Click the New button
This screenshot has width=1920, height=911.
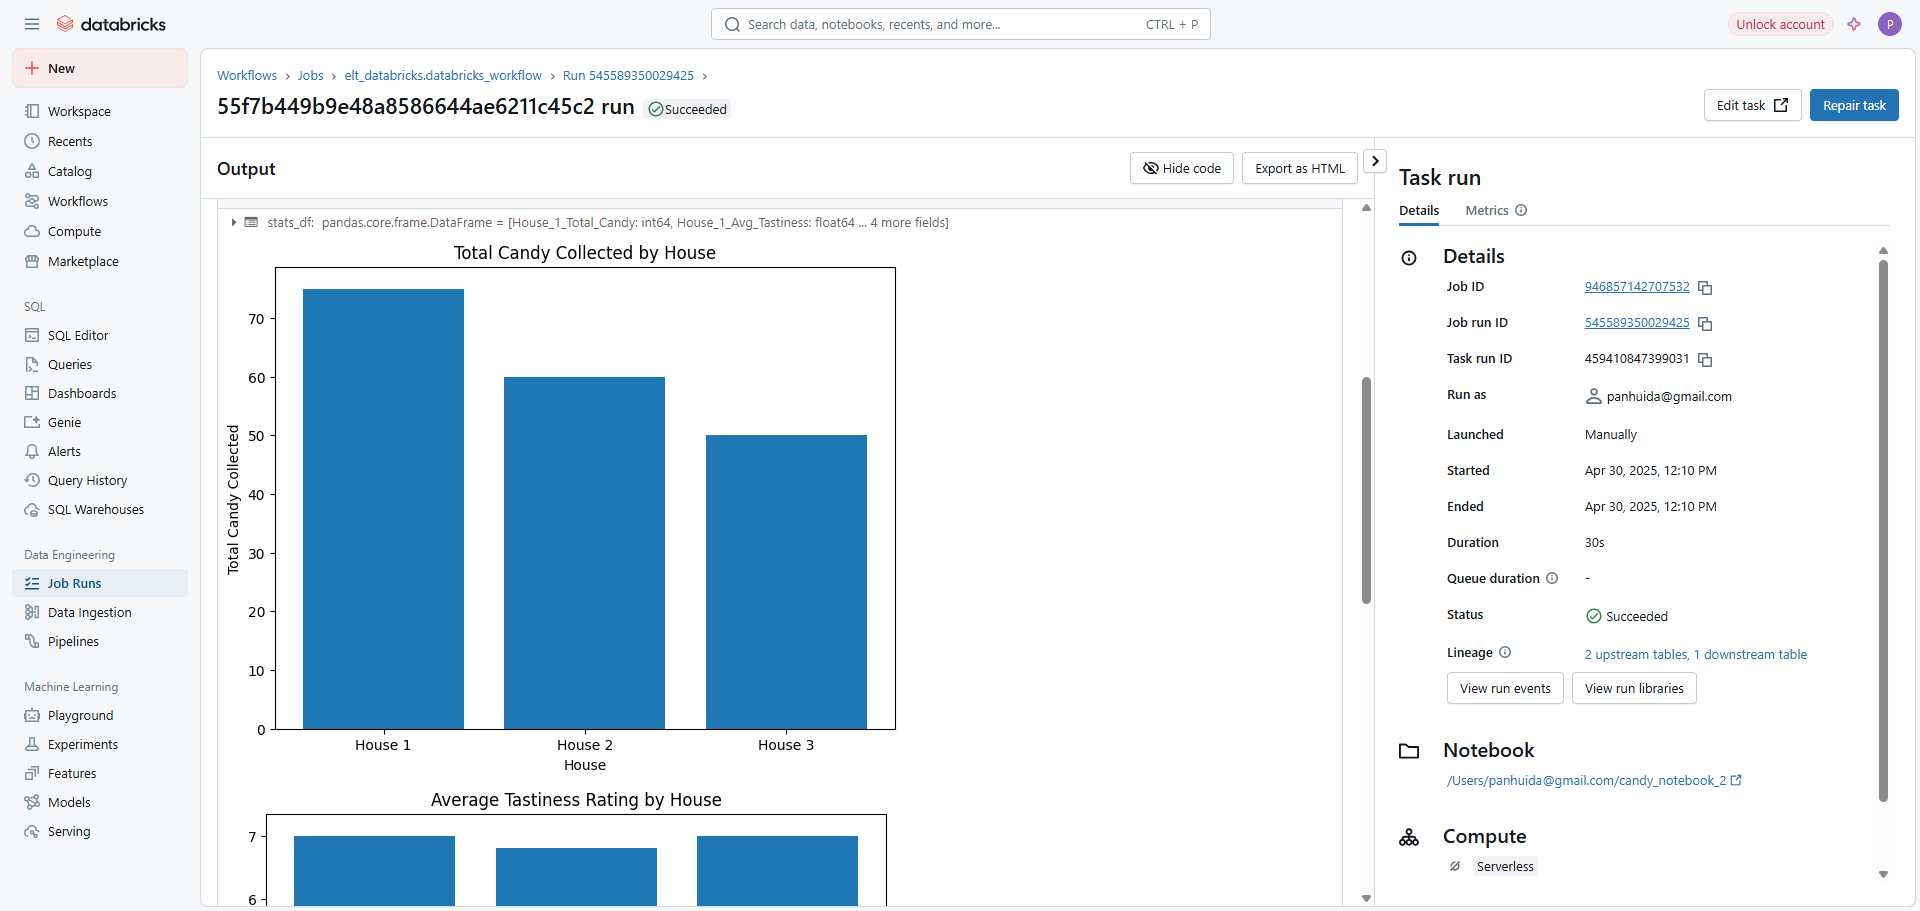coord(100,68)
